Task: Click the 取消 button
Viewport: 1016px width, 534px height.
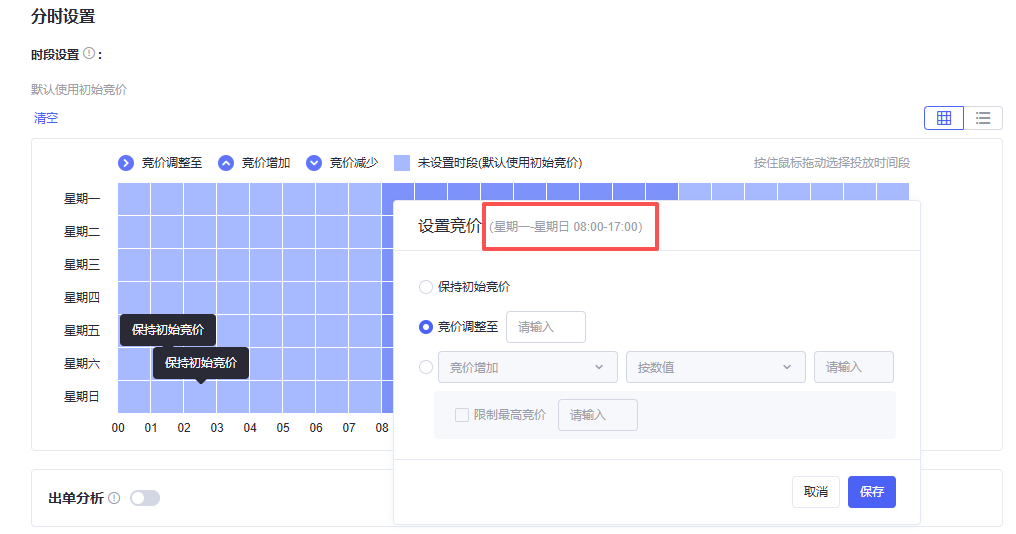Action: 816,492
